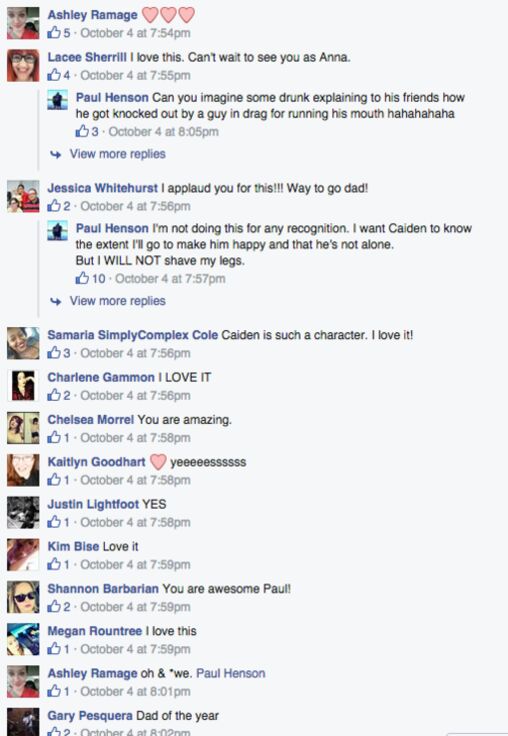Click like thumb under Justin Lightfoot's YES comment

(x=54, y=522)
